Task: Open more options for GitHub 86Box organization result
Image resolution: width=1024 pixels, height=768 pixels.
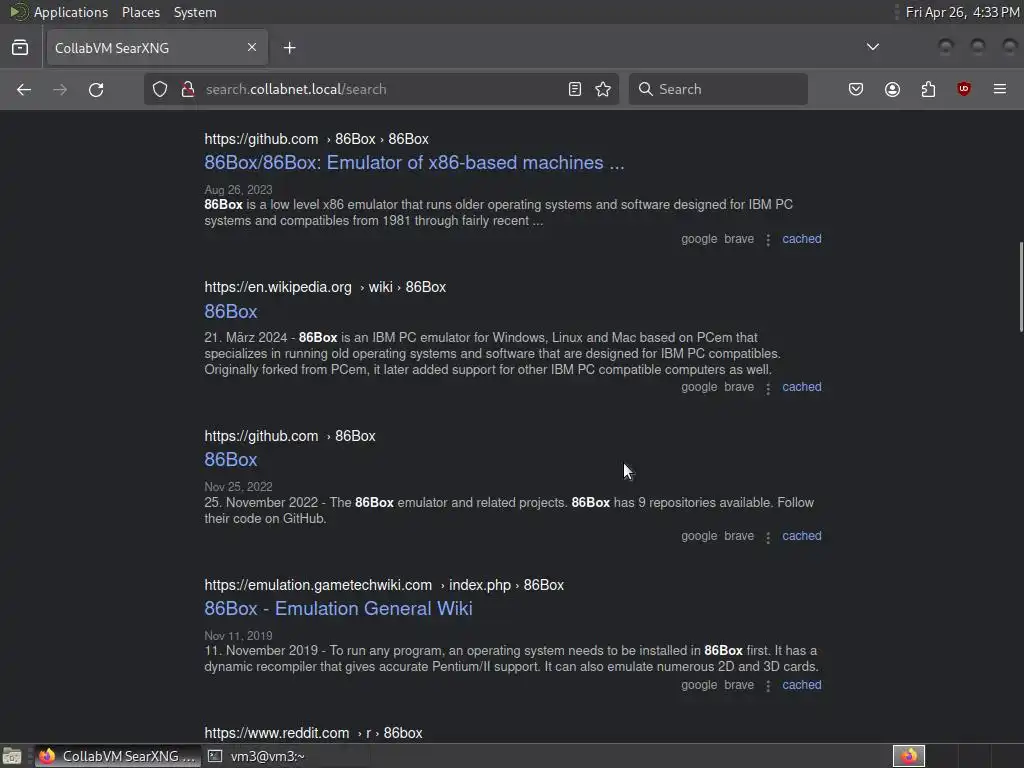Action: pos(768,537)
